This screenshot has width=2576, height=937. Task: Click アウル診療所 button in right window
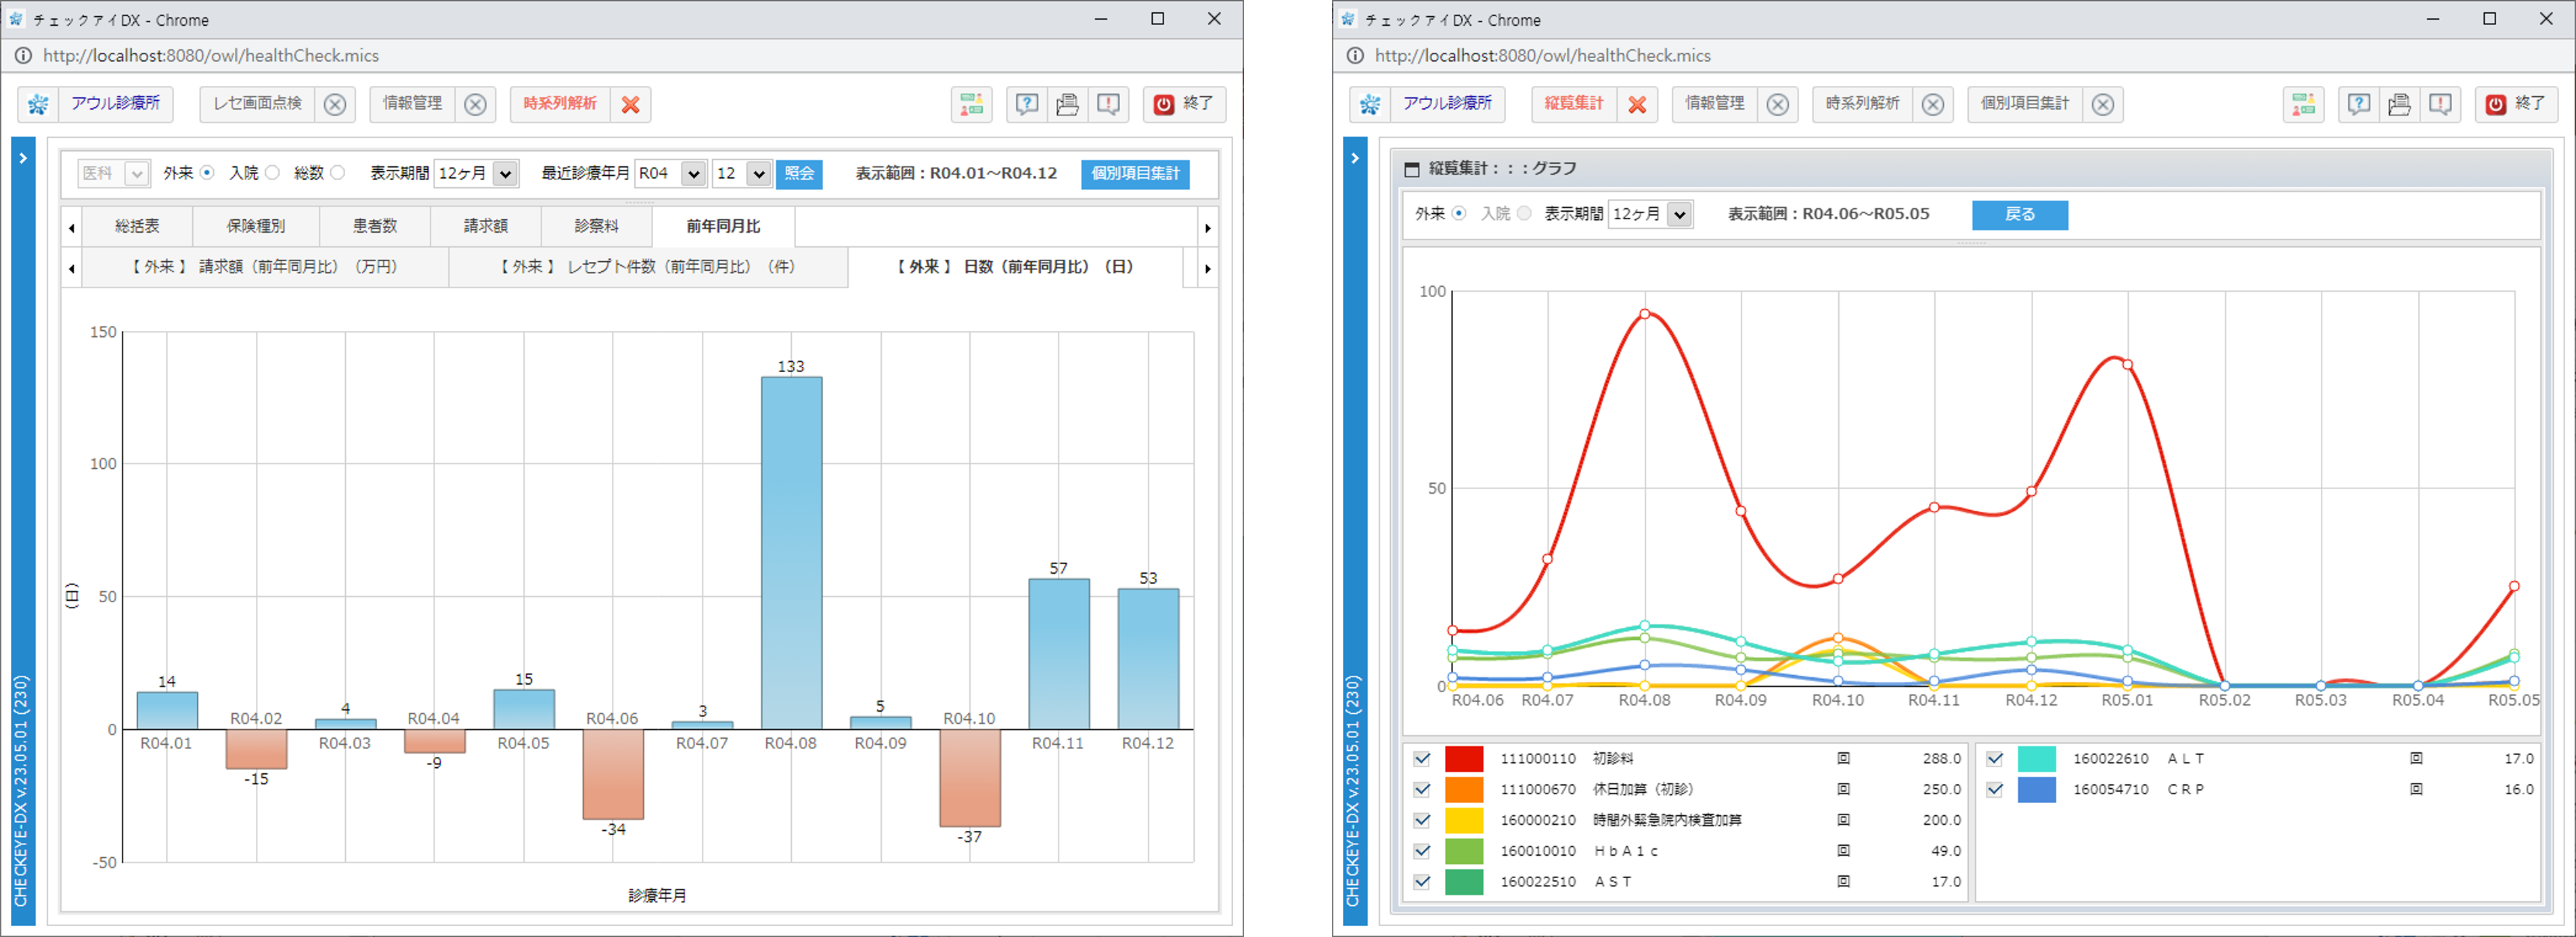click(1447, 104)
